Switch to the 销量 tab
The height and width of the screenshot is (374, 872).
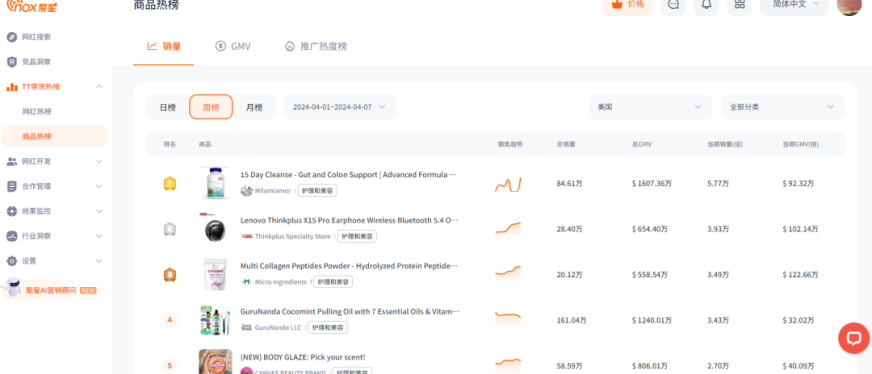[164, 47]
